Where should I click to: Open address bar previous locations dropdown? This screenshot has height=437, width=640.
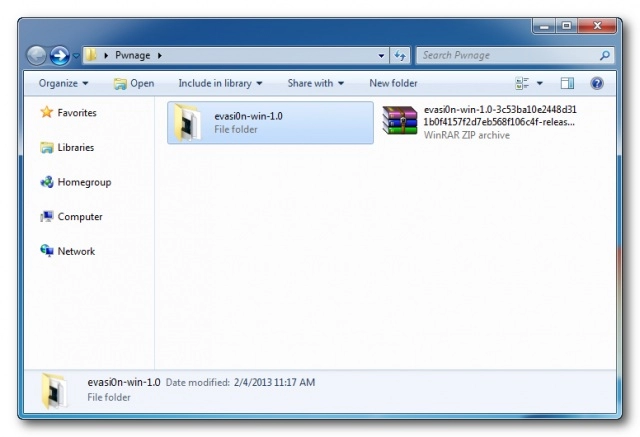tap(381, 55)
